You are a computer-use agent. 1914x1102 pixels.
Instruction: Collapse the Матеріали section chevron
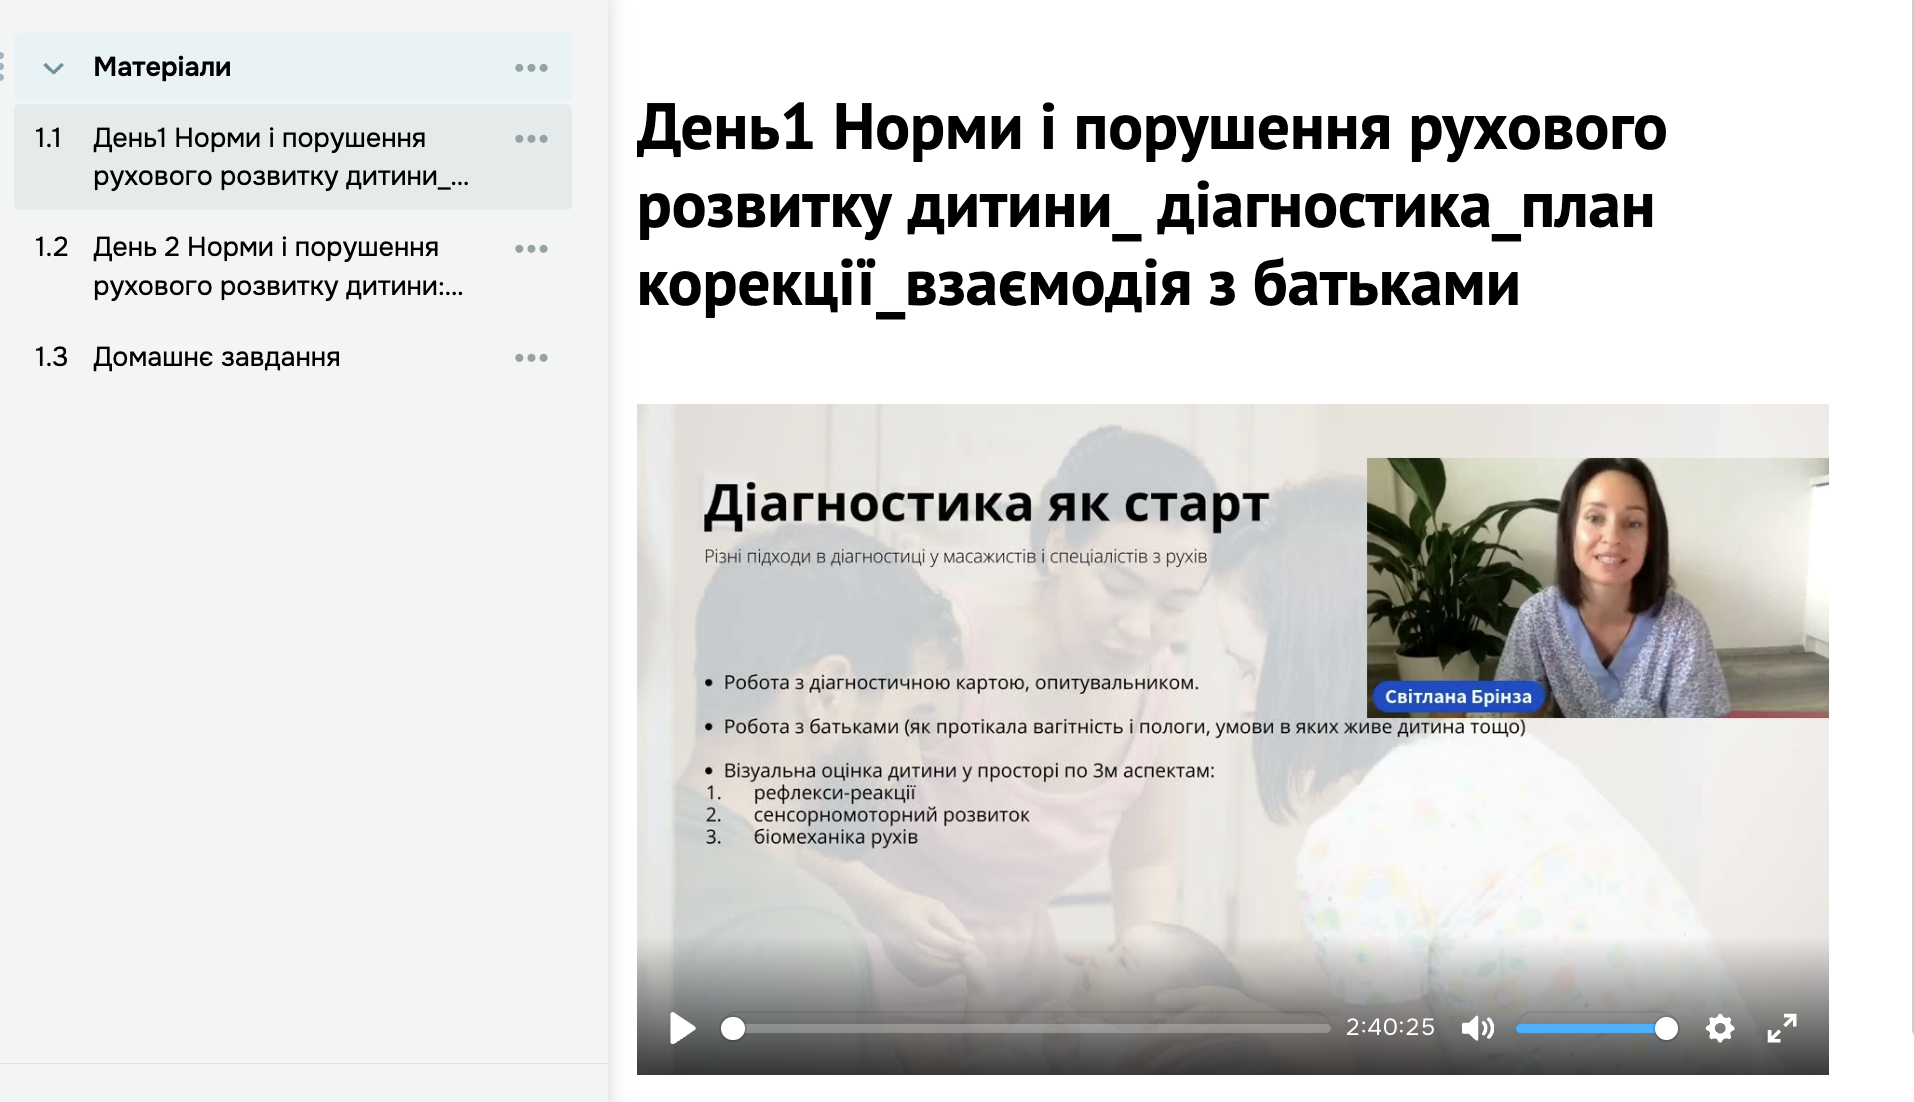[53, 68]
